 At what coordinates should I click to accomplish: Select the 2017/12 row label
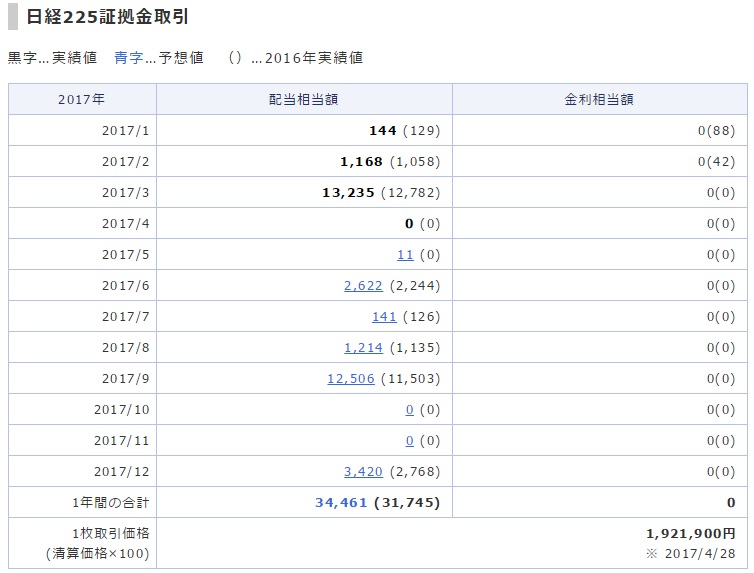122,472
